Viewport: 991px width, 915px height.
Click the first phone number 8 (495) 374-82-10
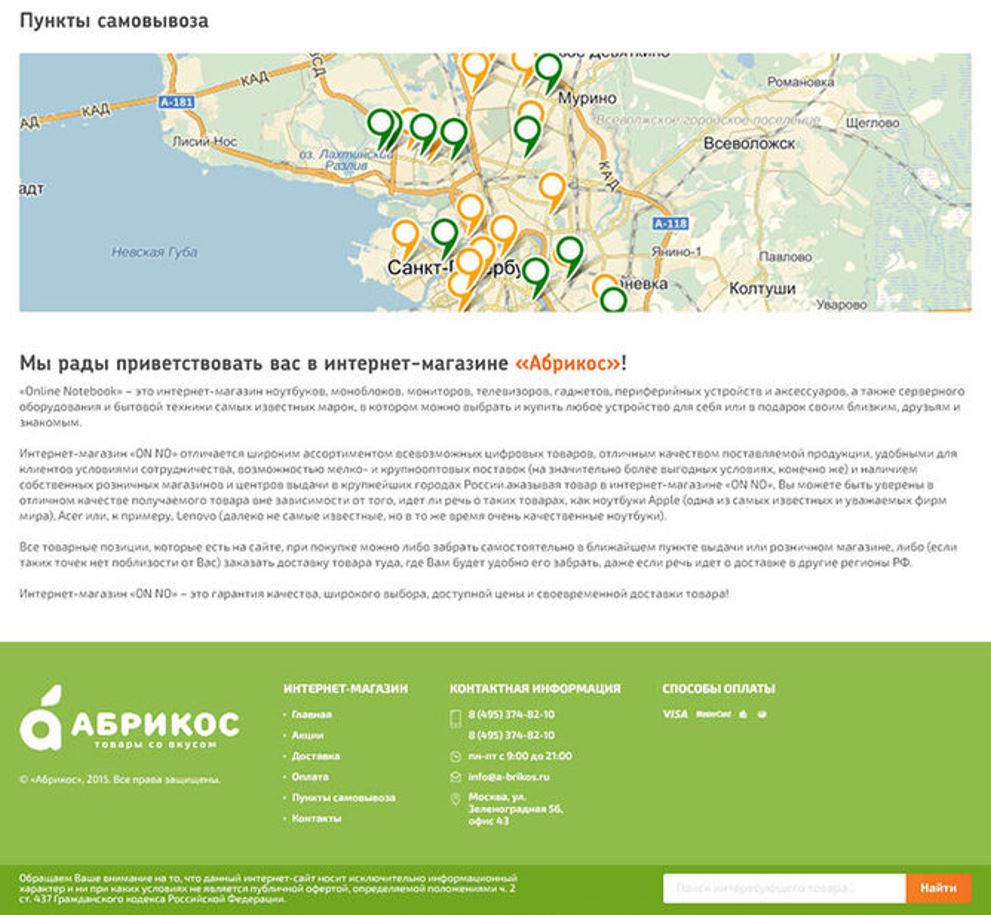pos(511,714)
